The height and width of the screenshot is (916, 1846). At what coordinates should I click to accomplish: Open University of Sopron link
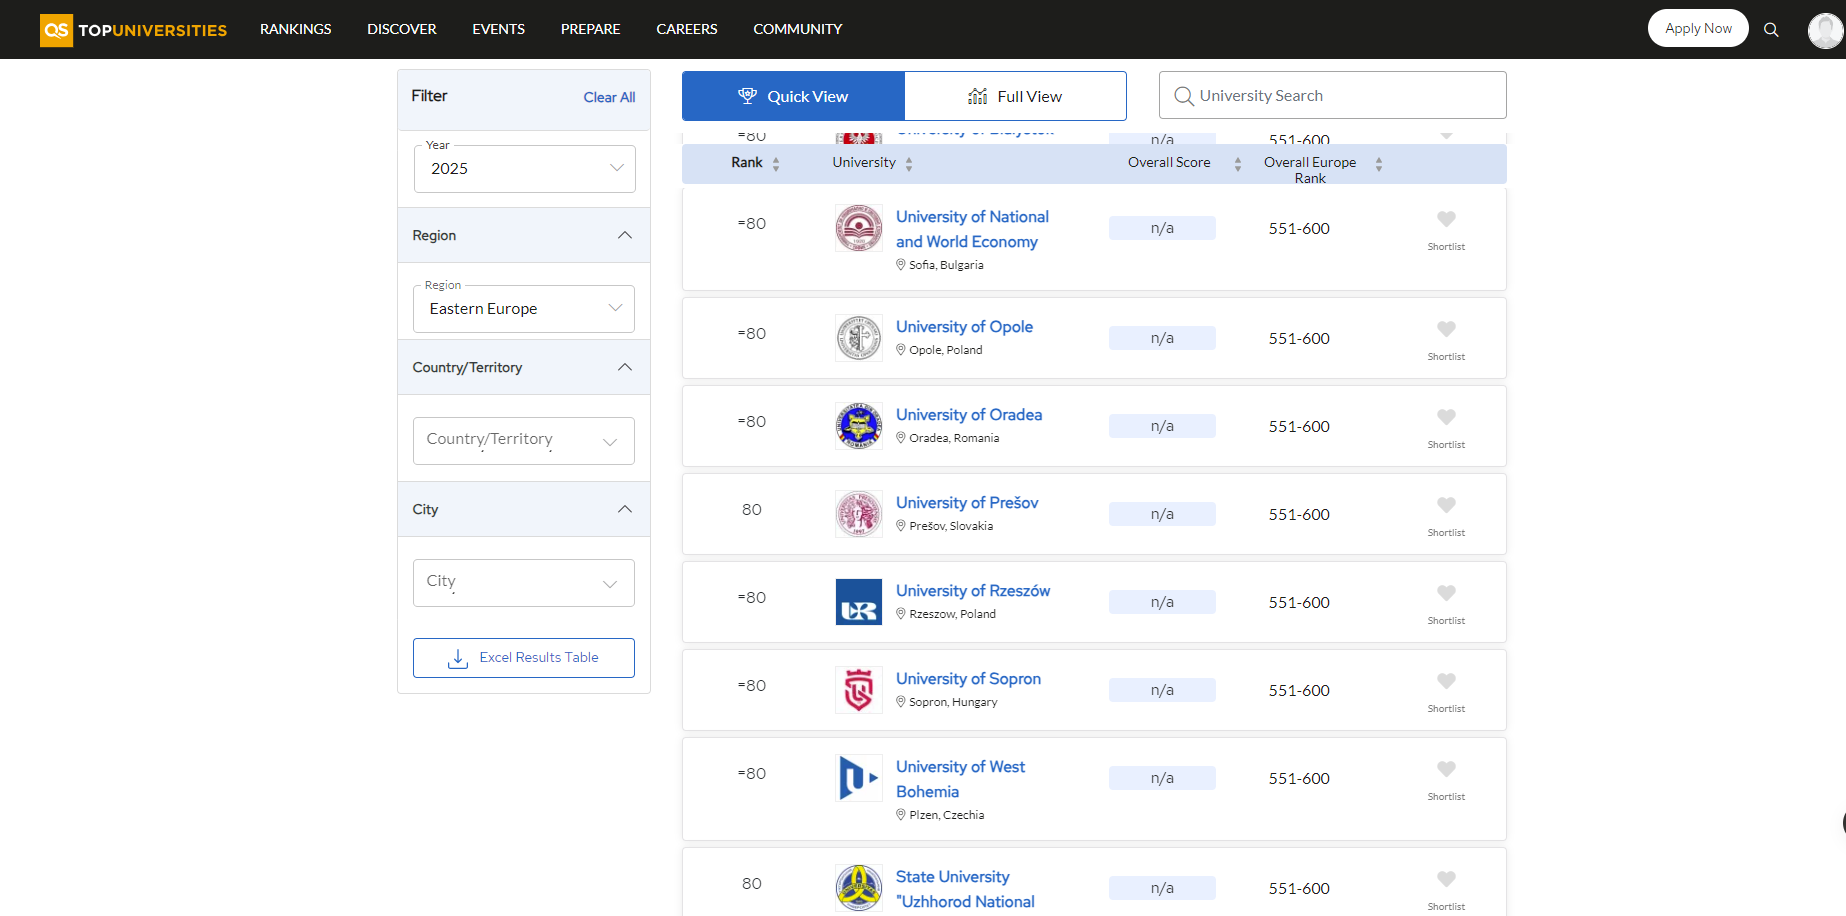click(x=968, y=679)
